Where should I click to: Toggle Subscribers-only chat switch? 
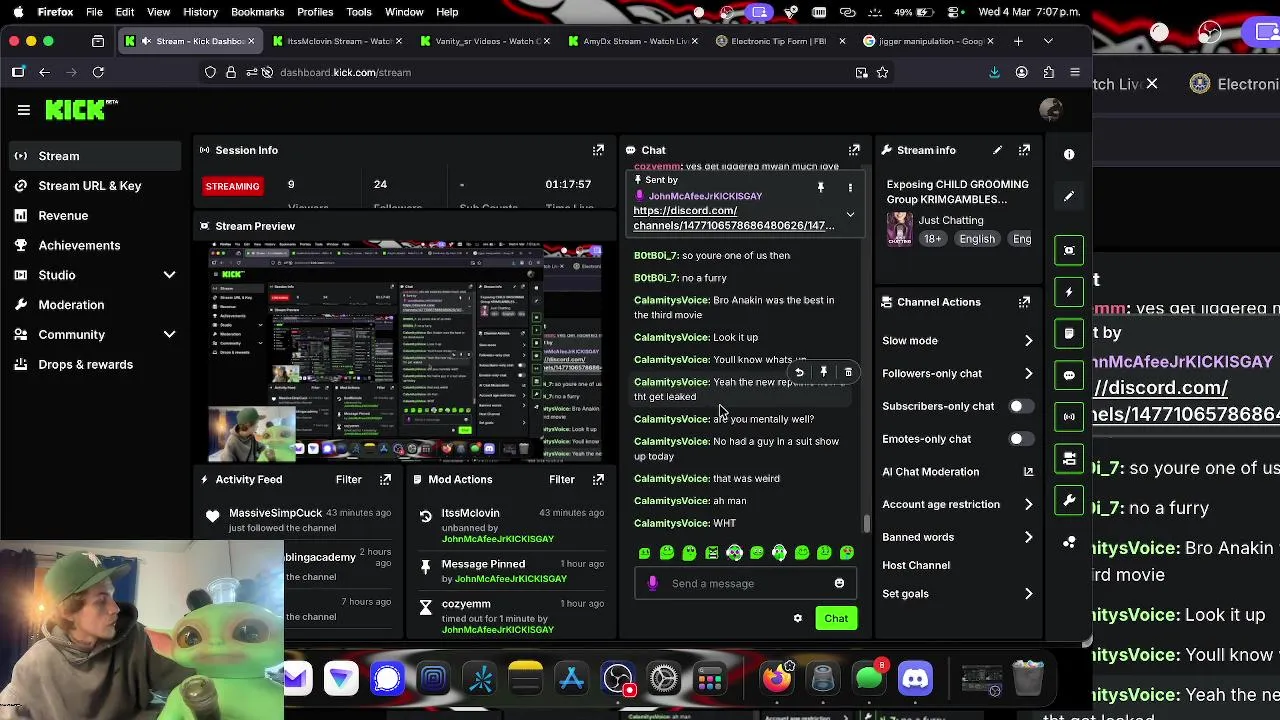point(1019,406)
